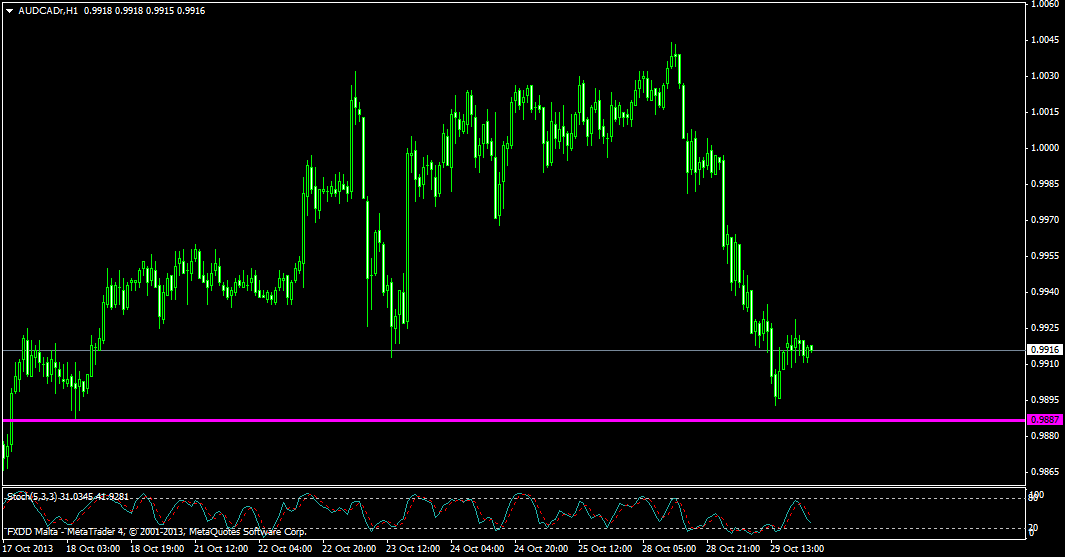This screenshot has height=557, width=1065.
Task: Click the 1.0030 price axis label
Action: click(x=1044, y=76)
